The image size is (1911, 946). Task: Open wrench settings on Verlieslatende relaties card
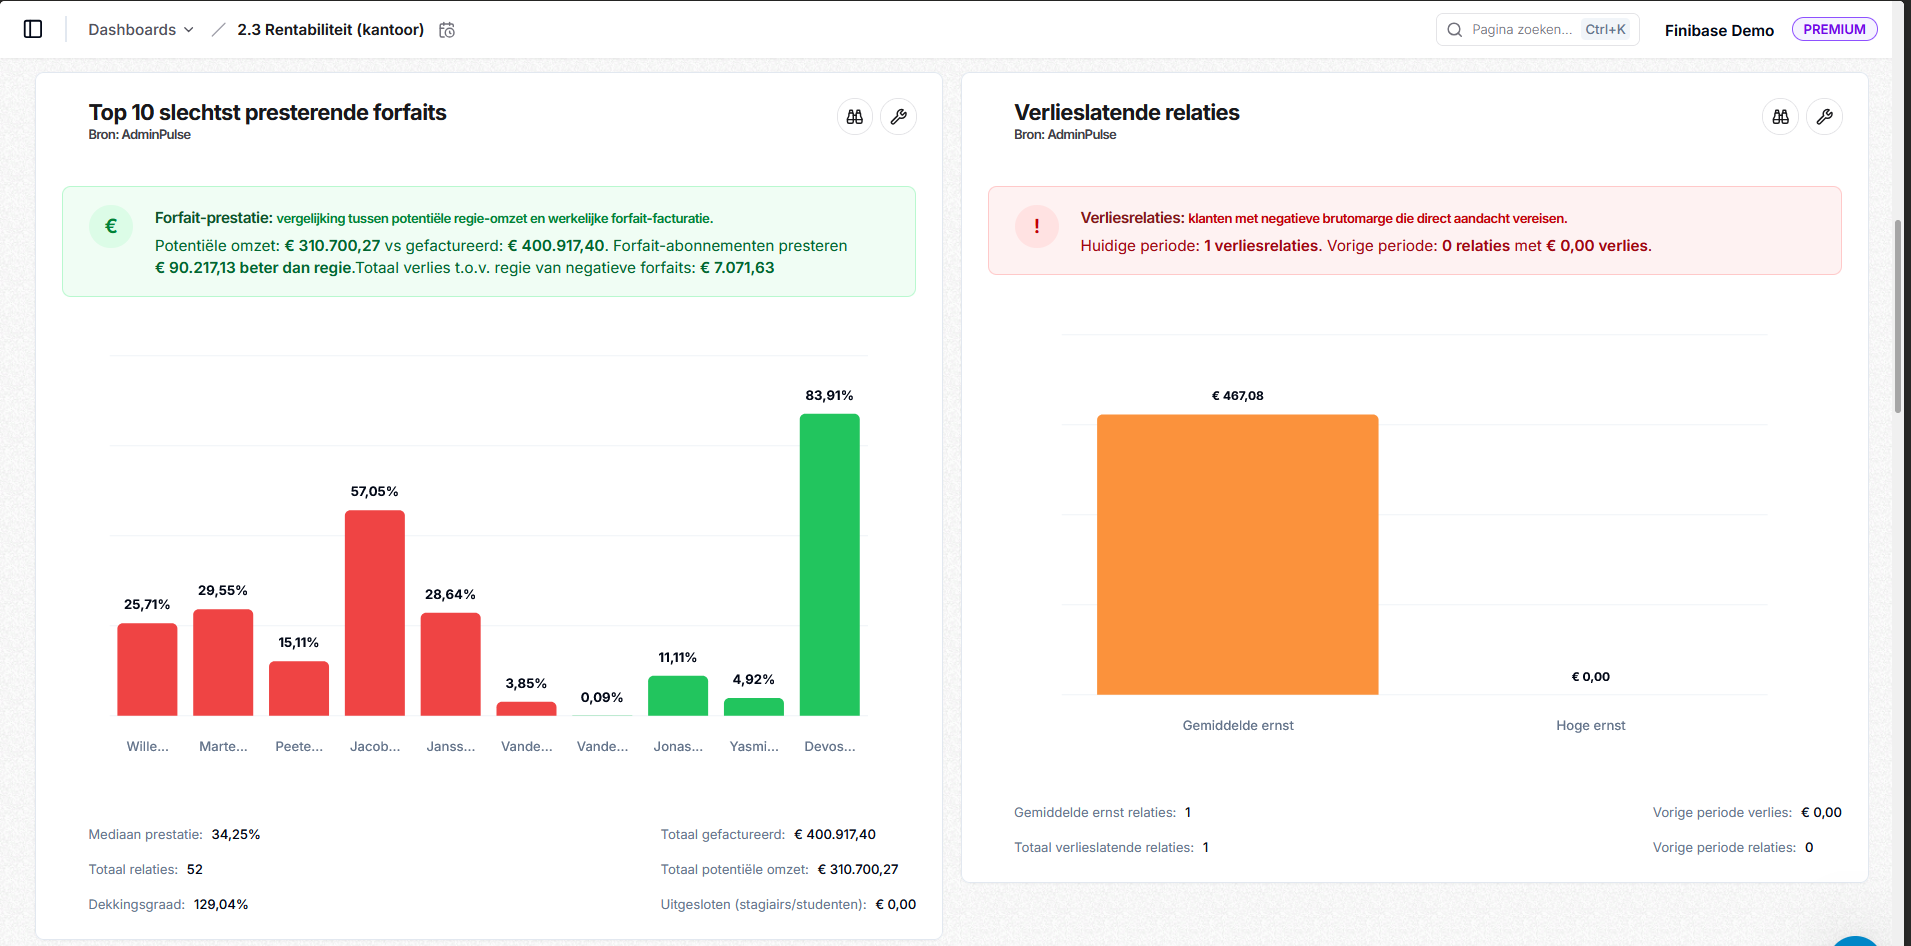pos(1824,117)
